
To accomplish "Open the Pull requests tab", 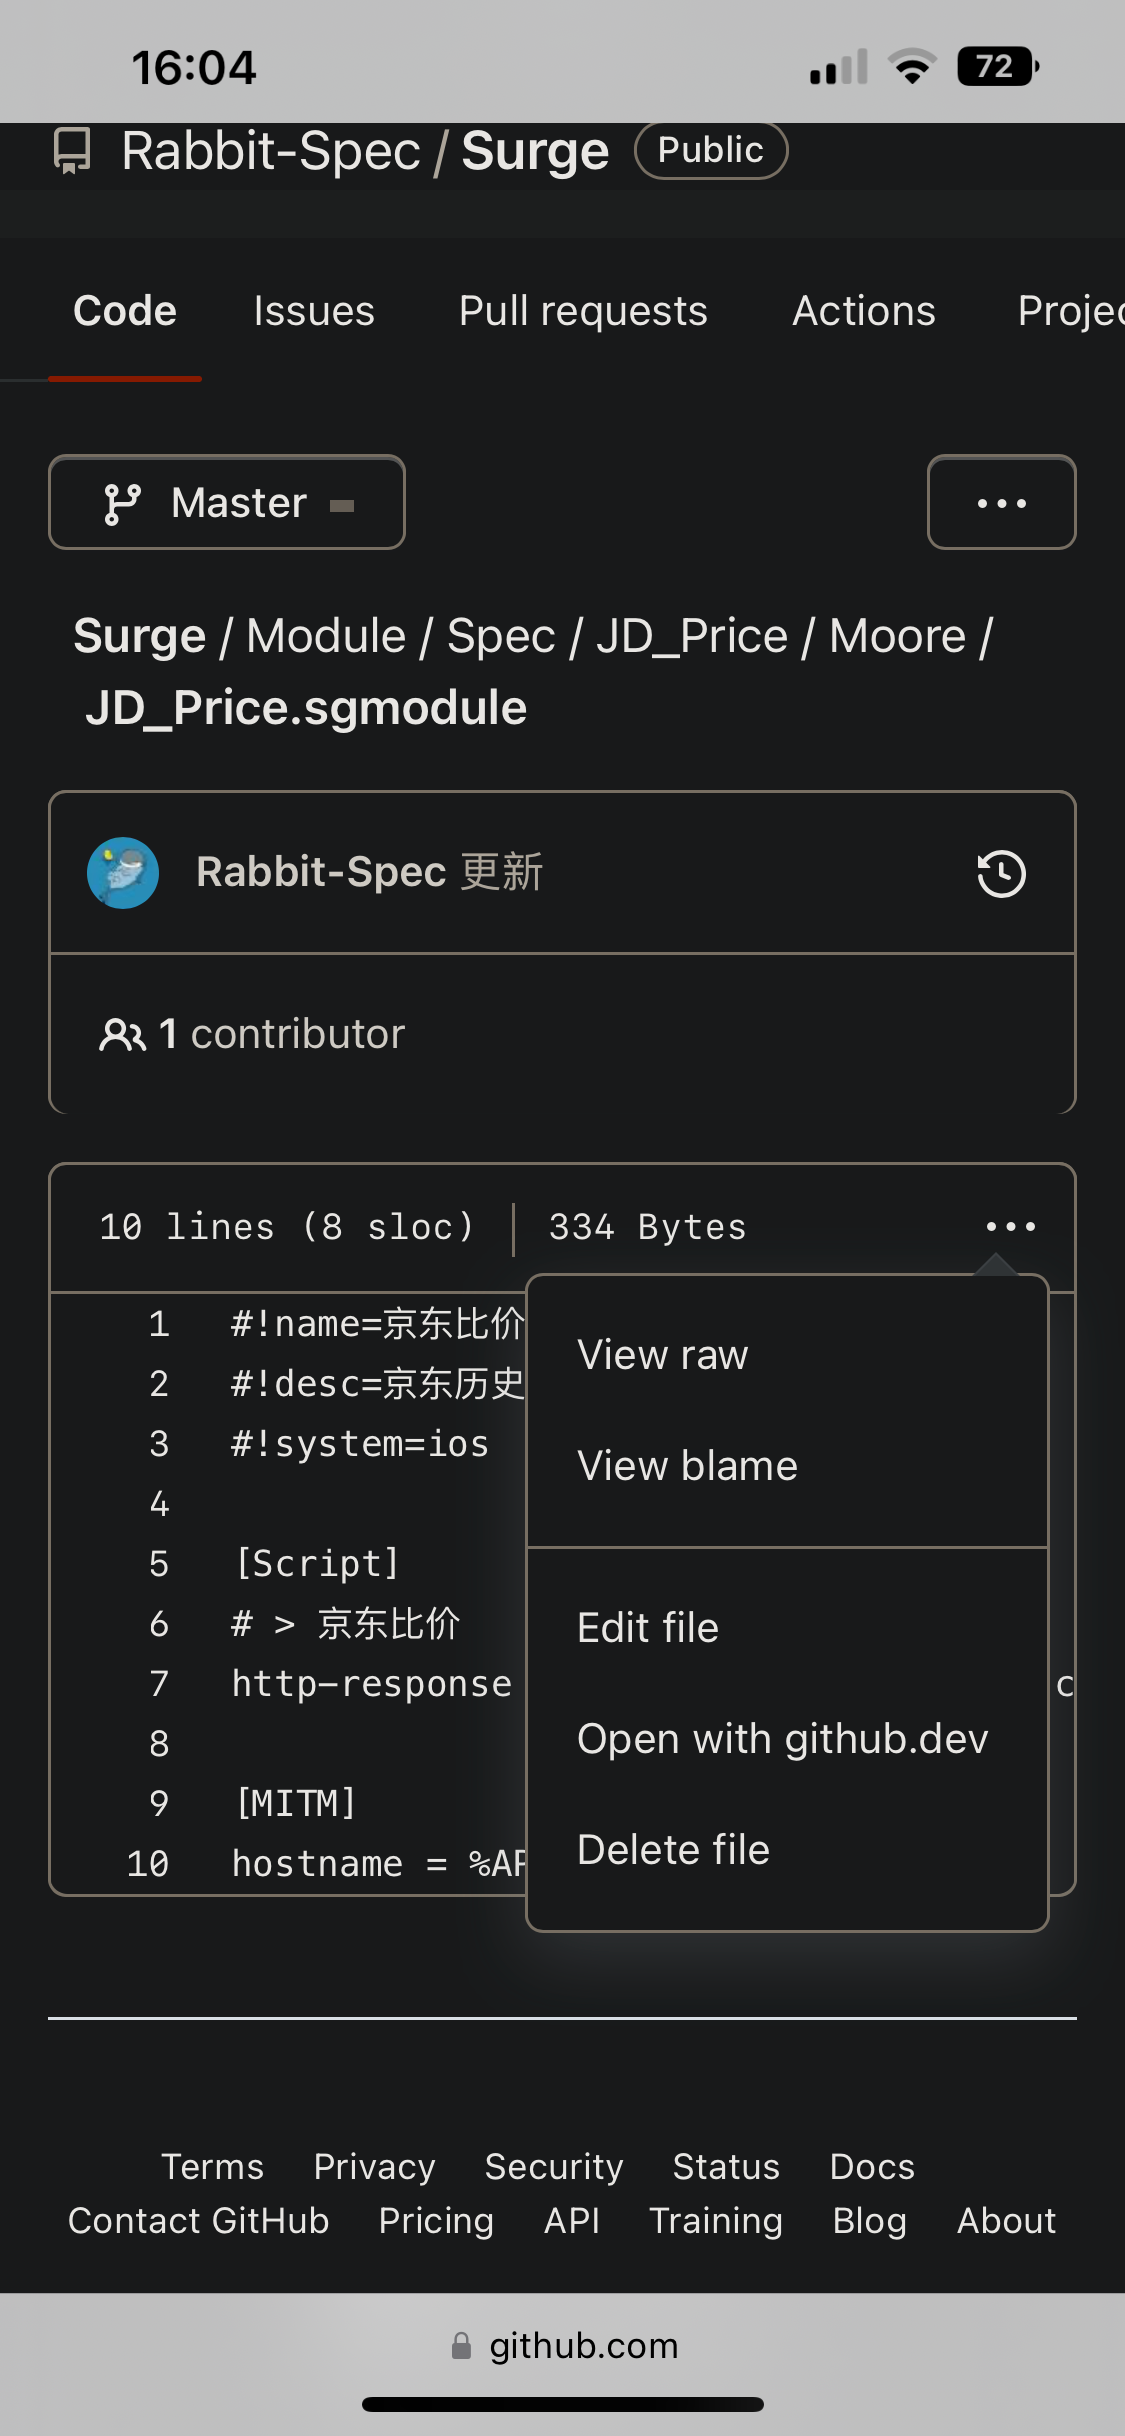I will 583,311.
